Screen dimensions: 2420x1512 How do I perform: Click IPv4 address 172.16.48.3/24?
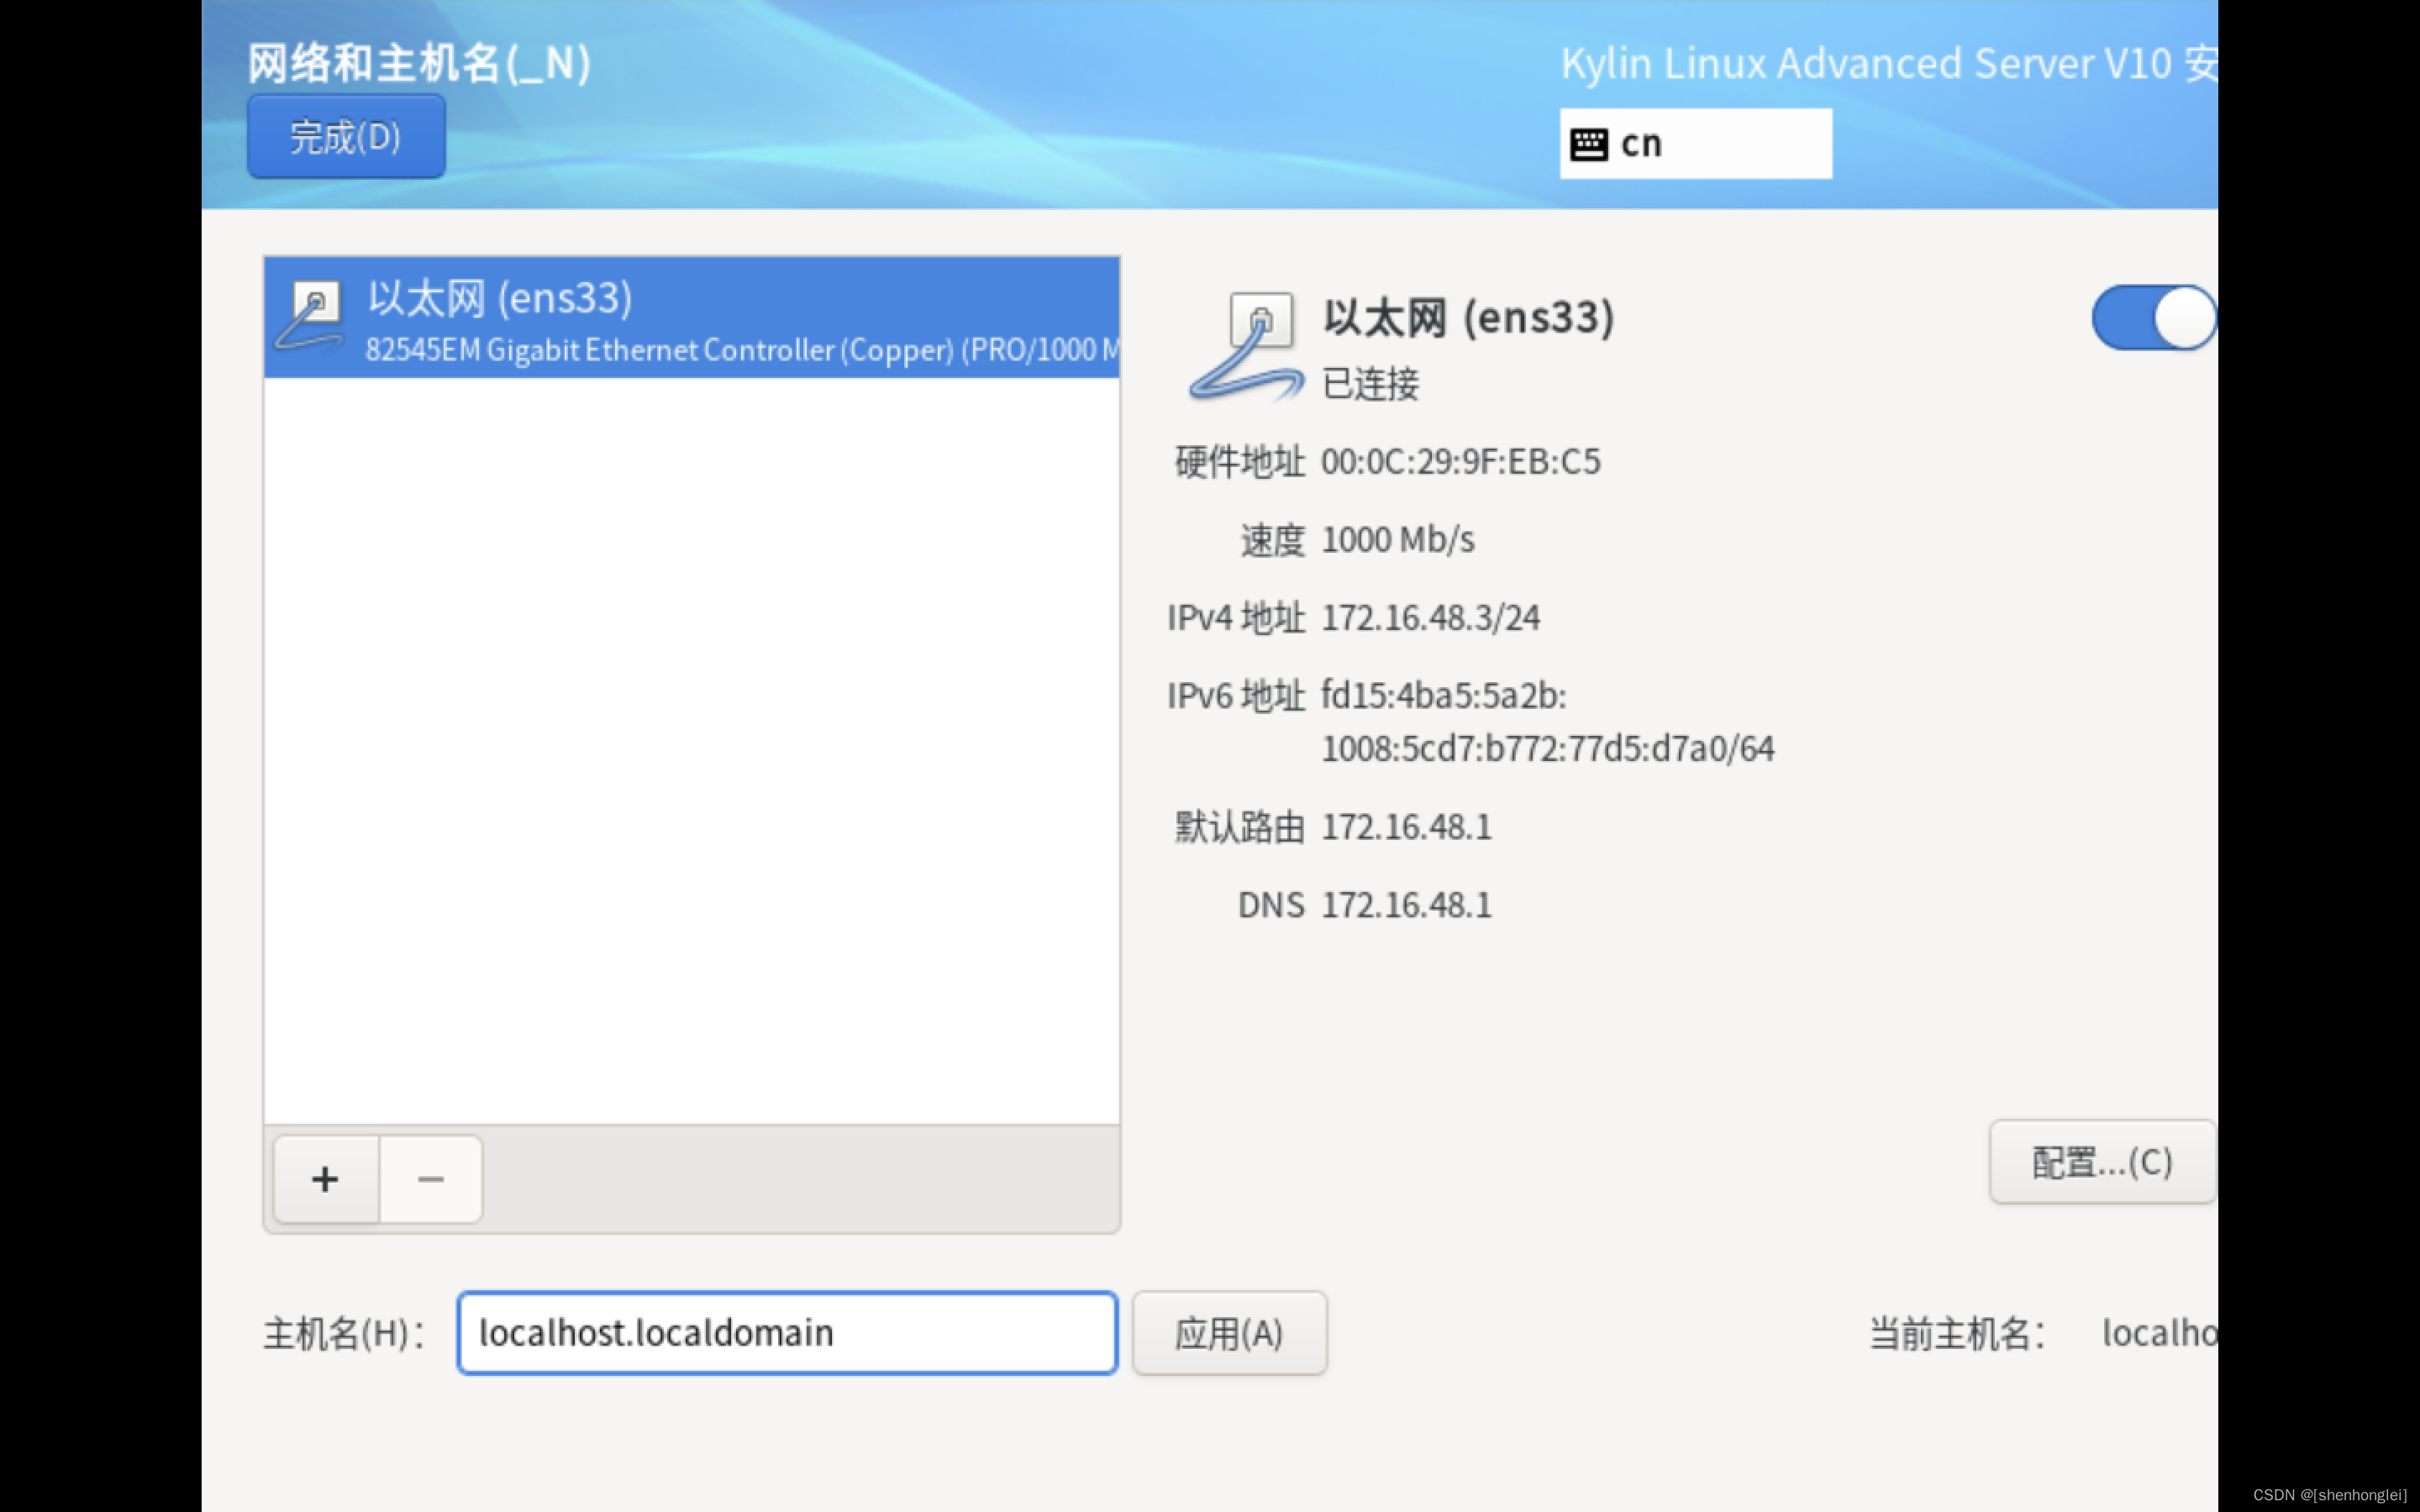pyautogui.click(x=1430, y=618)
